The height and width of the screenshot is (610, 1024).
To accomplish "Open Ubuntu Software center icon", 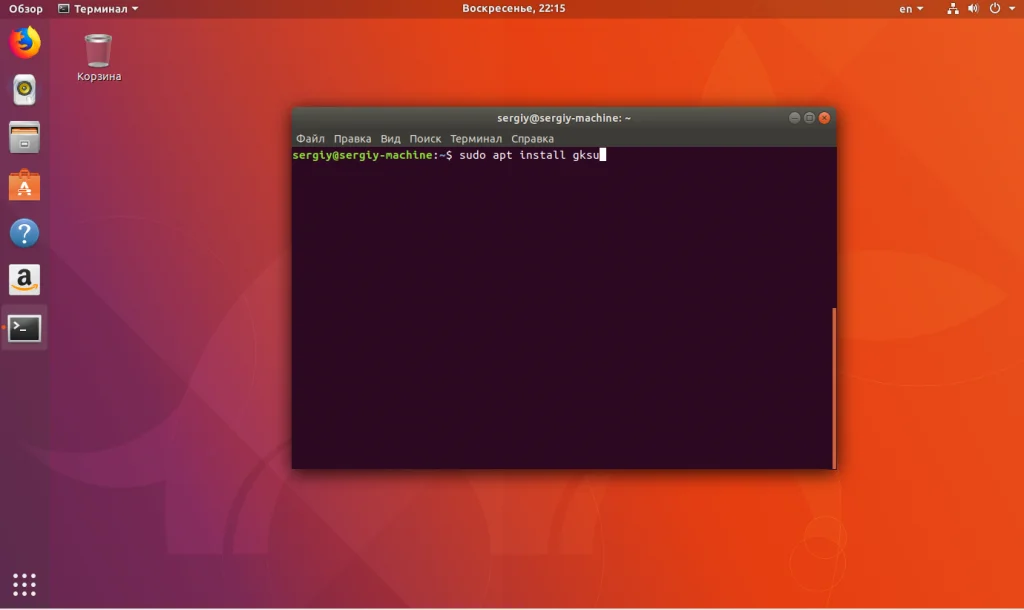I will (x=25, y=185).
